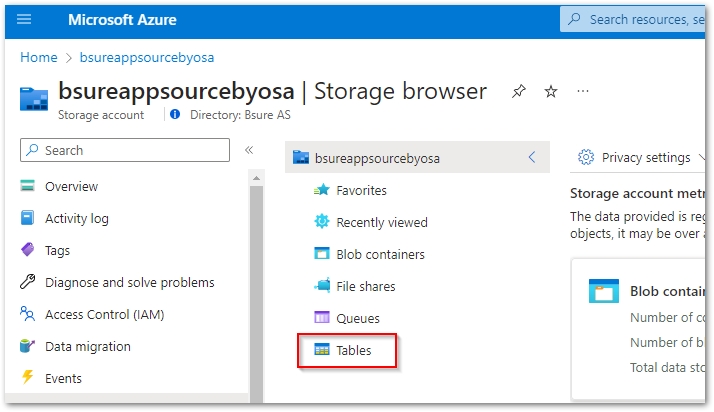Collapse the bsureappsourcebyosa storage tree pane

(532, 158)
